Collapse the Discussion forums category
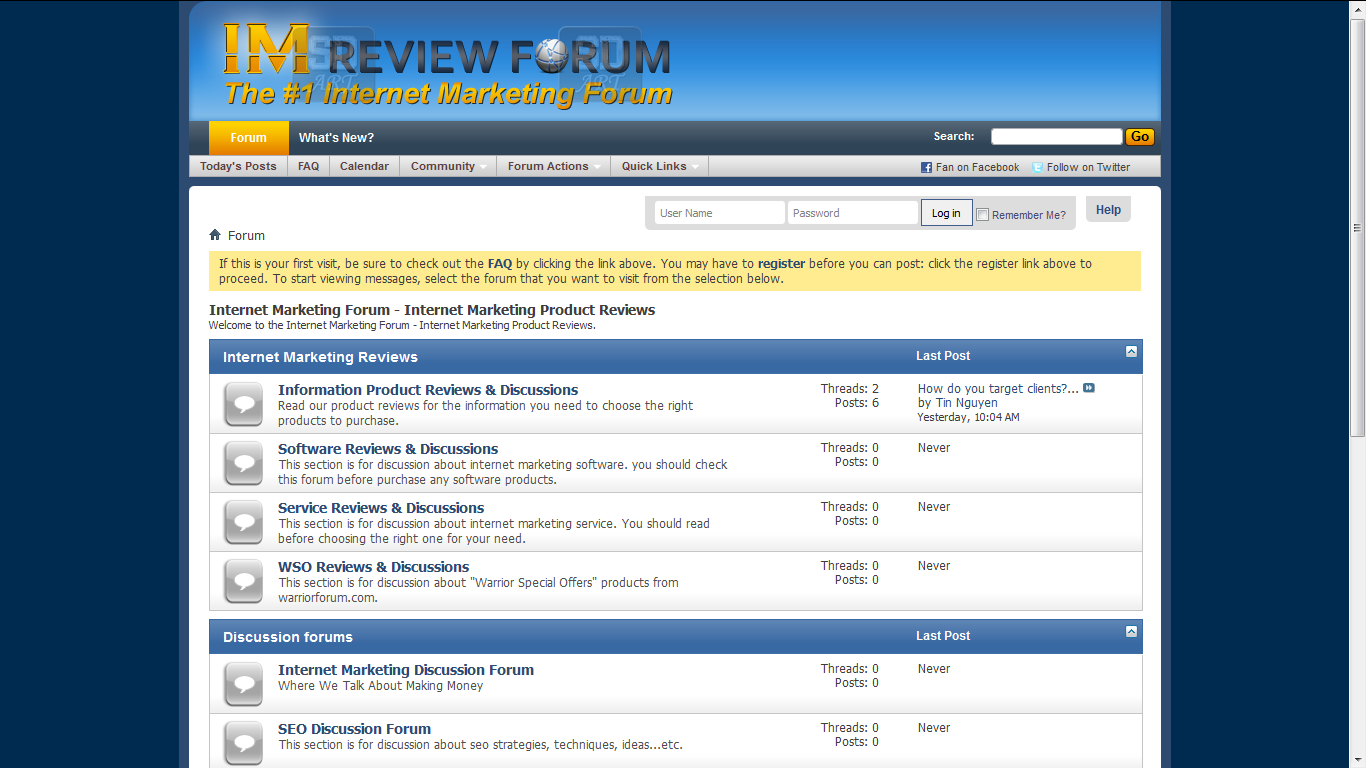 click(x=1131, y=631)
